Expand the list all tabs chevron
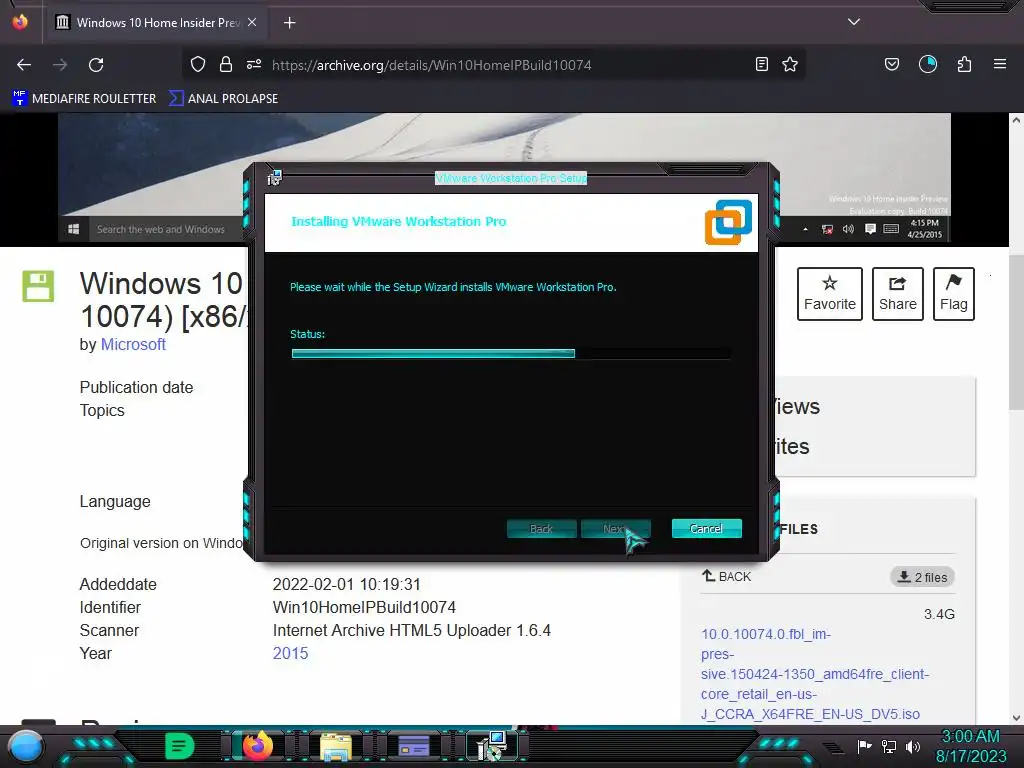Screen dimensions: 1024x768 tap(854, 22)
